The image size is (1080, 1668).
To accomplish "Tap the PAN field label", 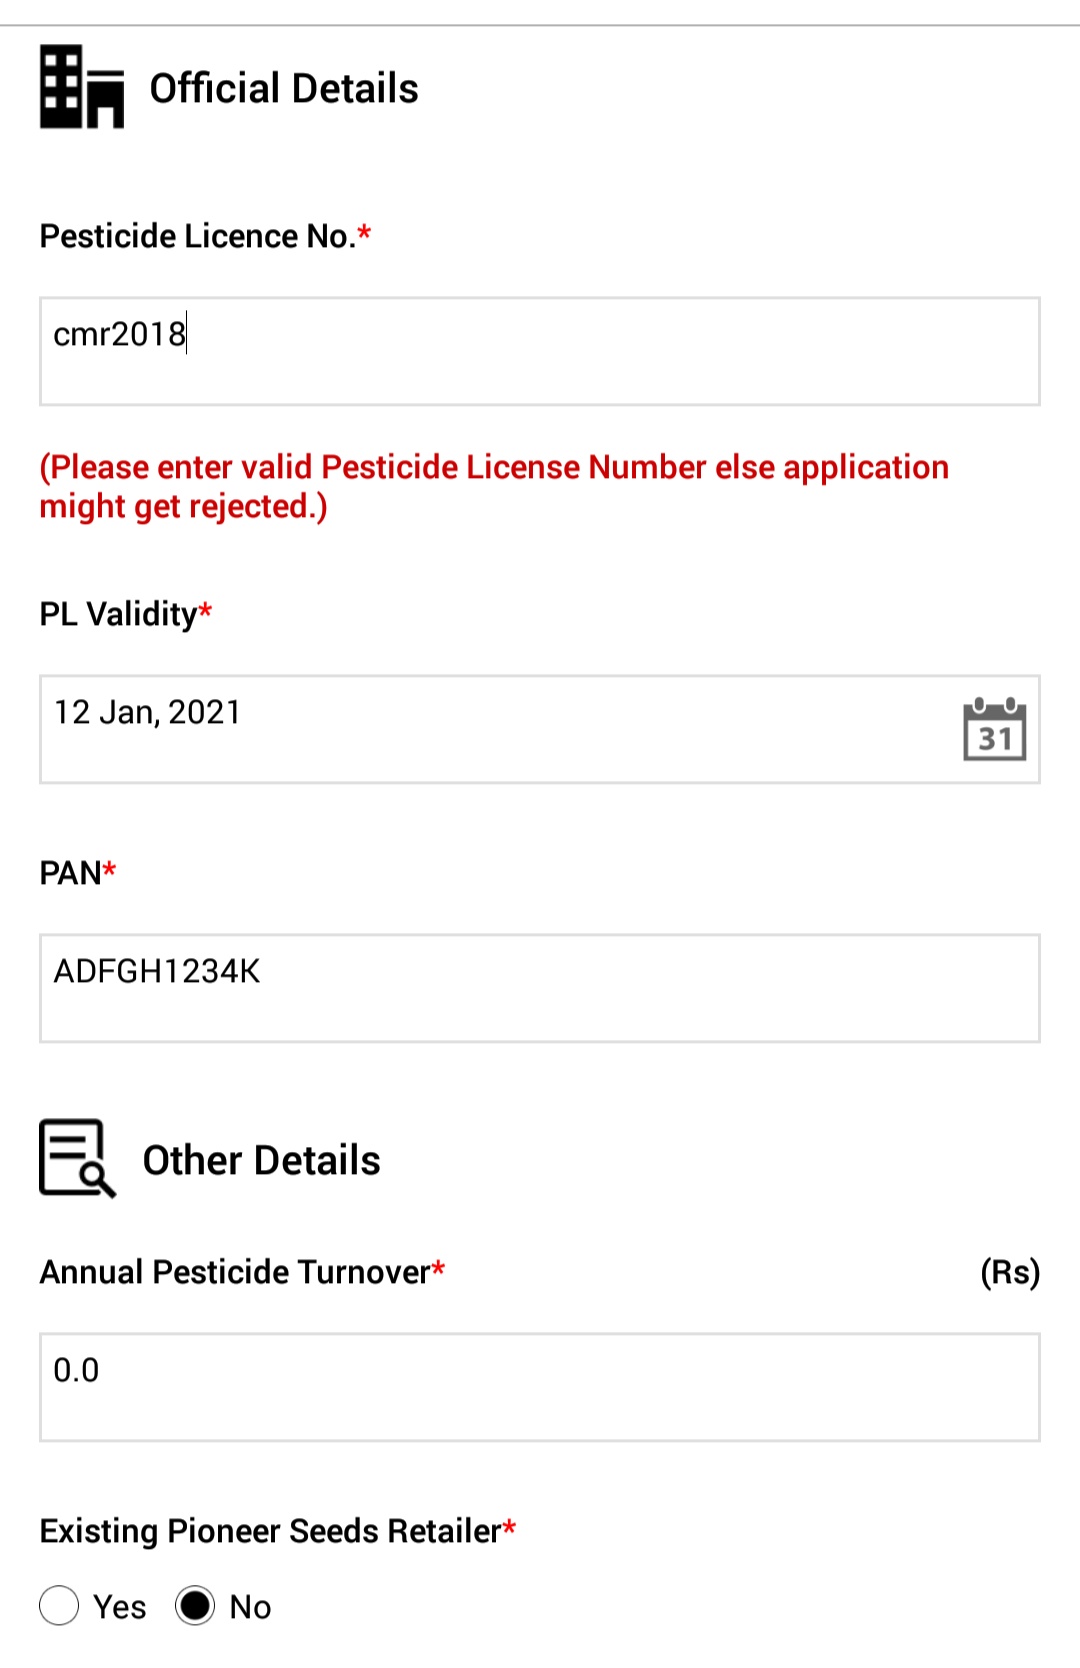I will [x=78, y=873].
